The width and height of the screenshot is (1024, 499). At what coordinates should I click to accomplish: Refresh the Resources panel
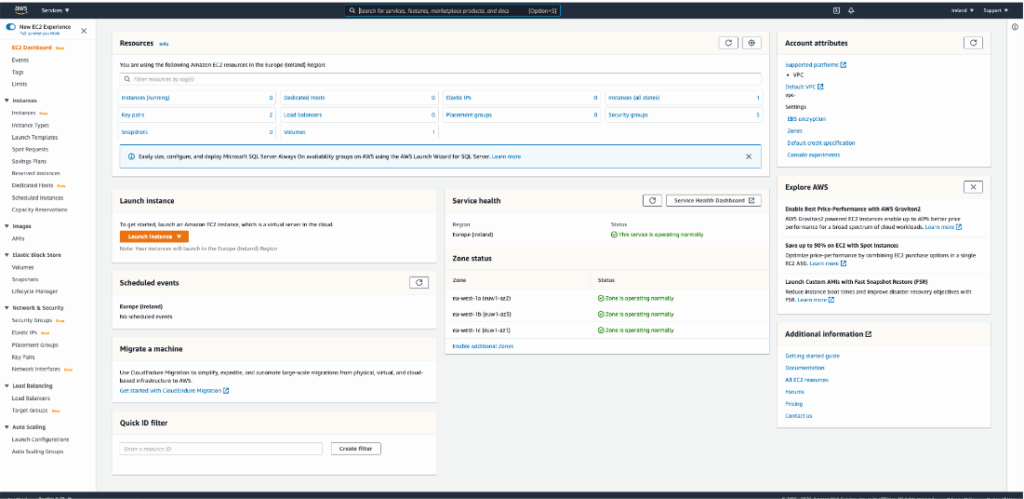(x=728, y=43)
